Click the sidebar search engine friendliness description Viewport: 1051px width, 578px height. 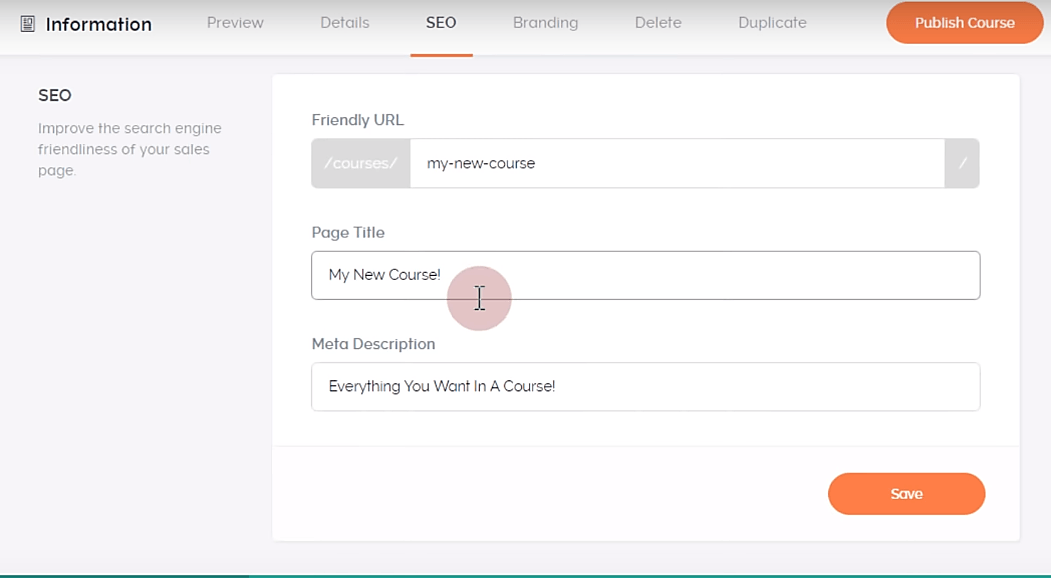coord(130,149)
